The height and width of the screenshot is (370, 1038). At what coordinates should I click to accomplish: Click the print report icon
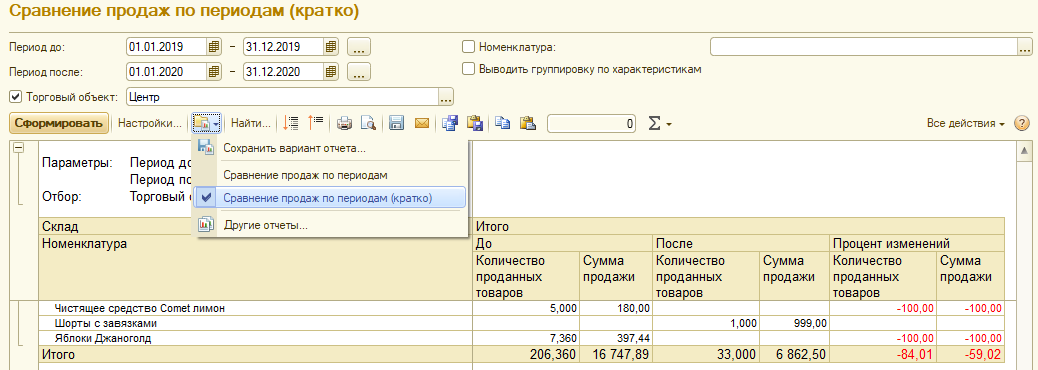(344, 123)
